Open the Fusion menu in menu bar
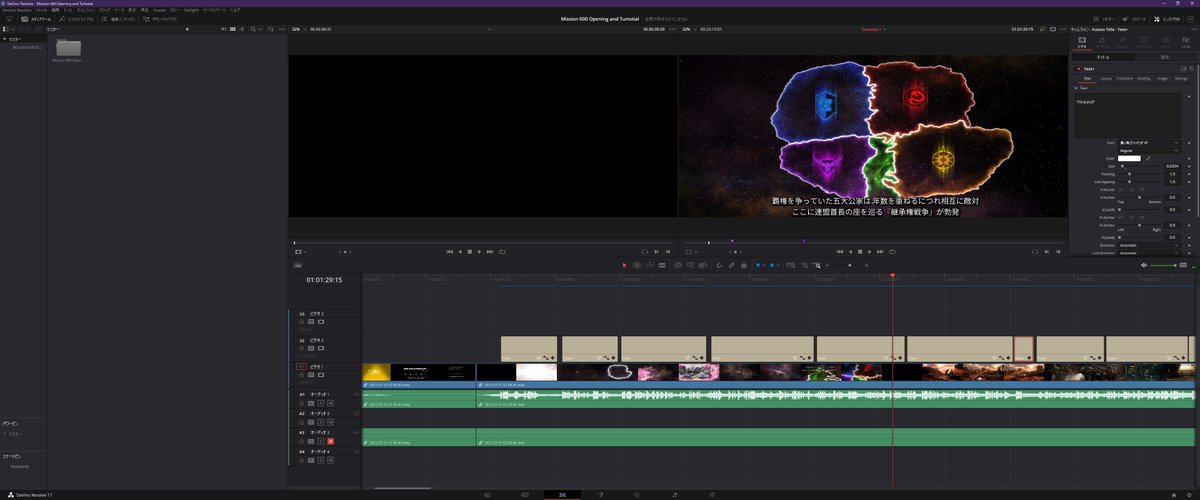This screenshot has height=500, width=1200. pos(158,9)
